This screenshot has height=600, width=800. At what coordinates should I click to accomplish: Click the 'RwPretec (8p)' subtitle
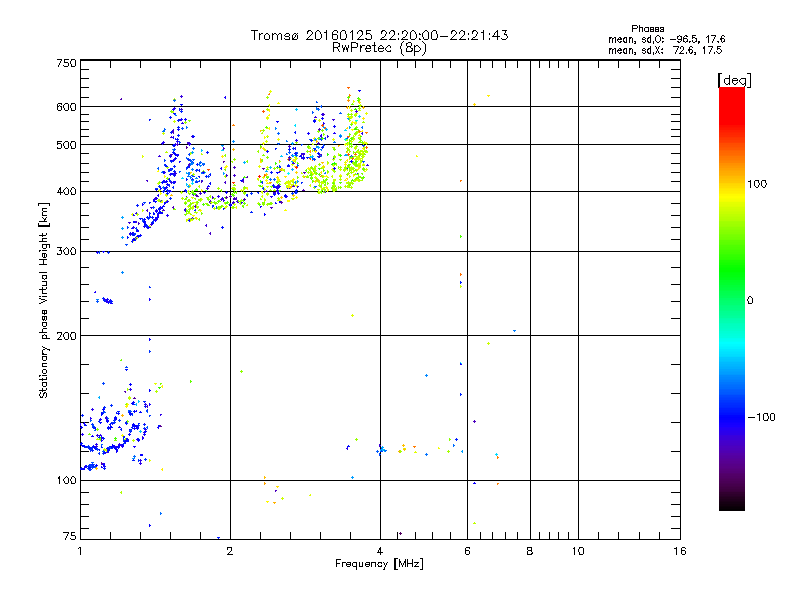(379, 48)
